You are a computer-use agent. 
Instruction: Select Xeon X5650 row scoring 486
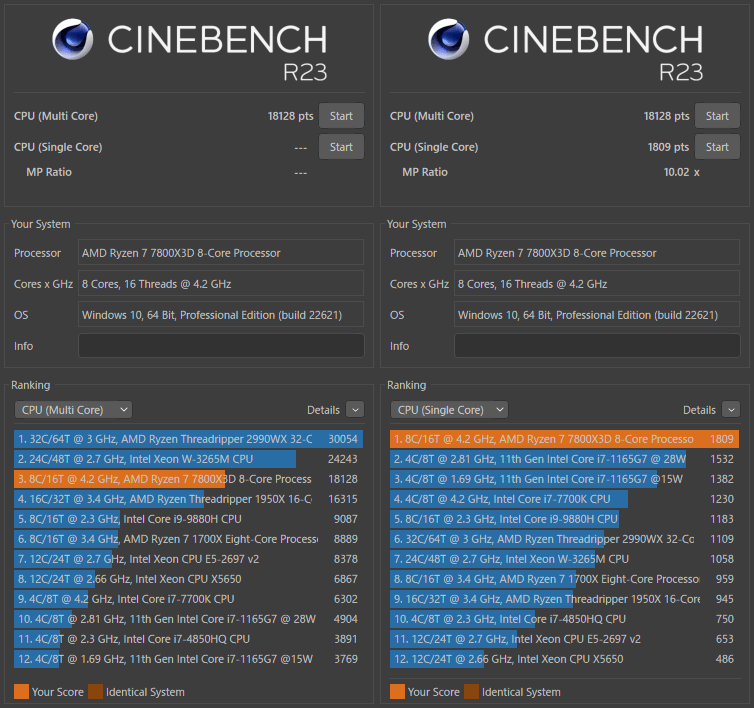pos(565,659)
